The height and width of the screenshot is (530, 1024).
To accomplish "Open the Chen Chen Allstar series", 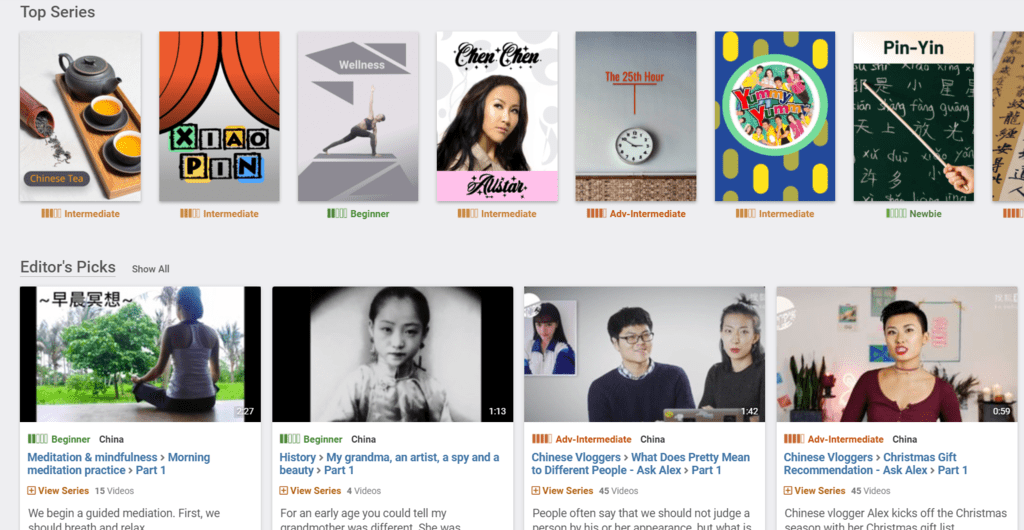I will 497,116.
